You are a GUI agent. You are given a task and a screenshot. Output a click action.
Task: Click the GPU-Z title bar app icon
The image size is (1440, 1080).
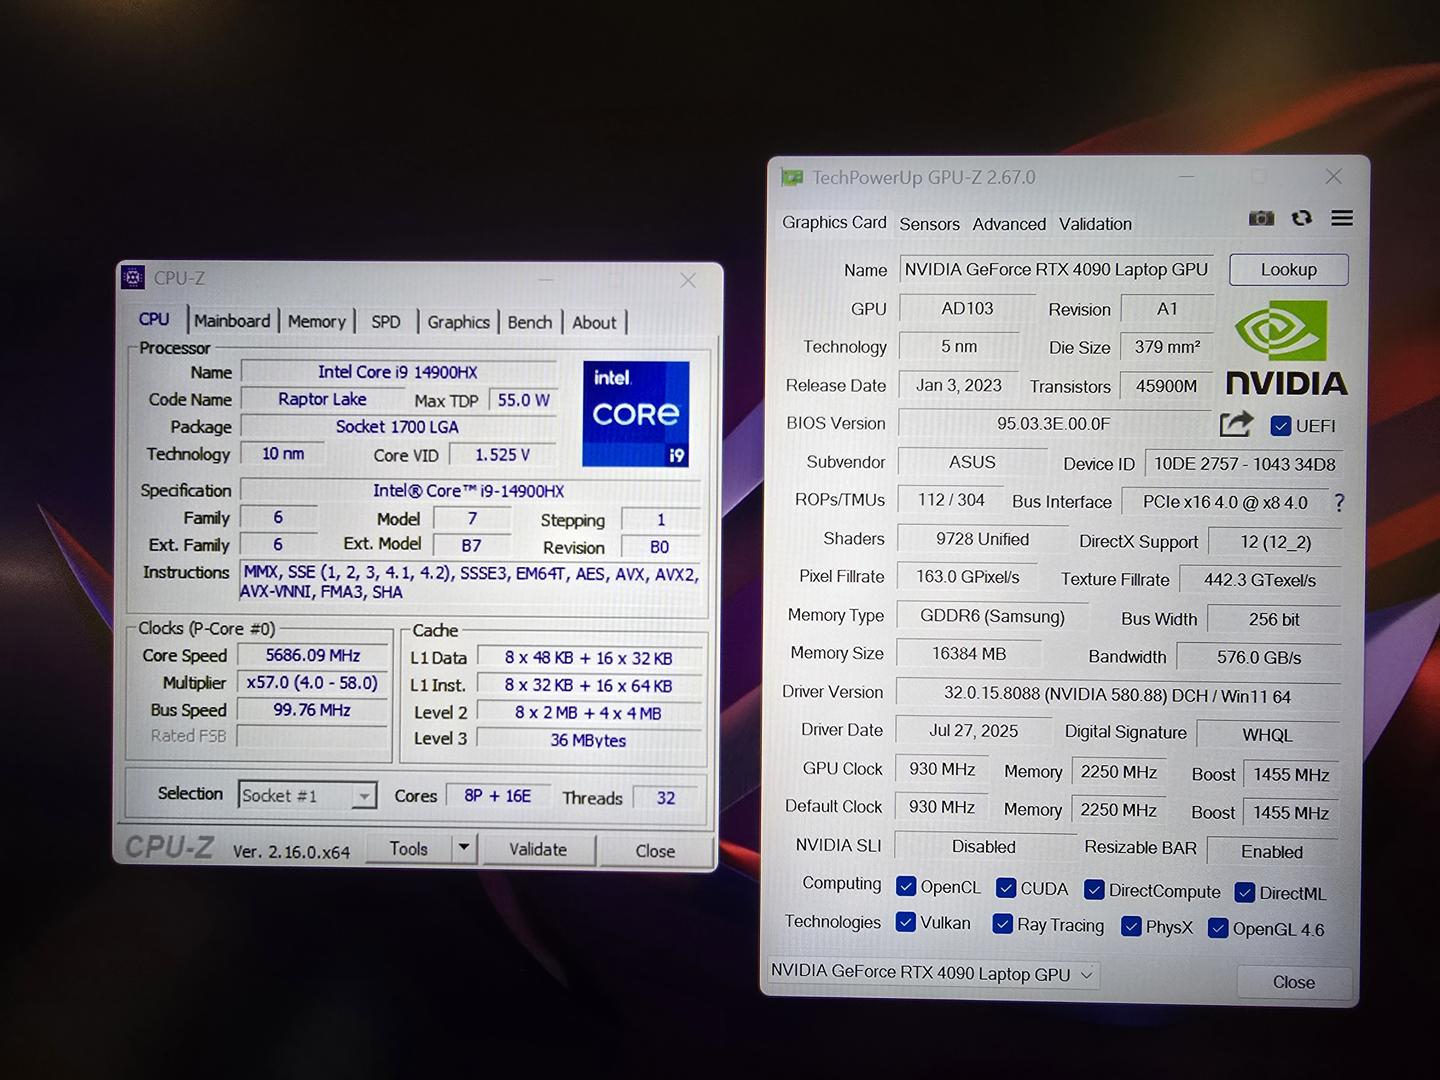point(792,177)
